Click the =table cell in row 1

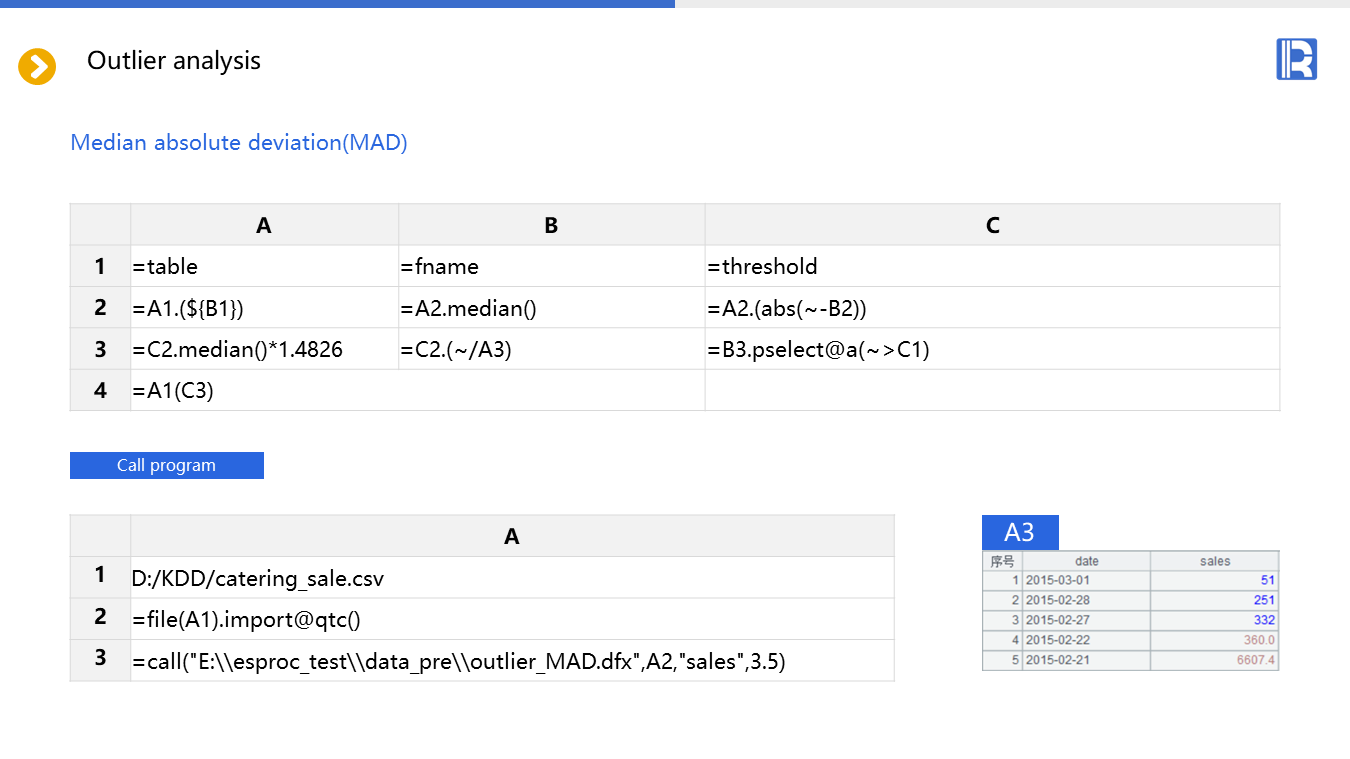(264, 266)
